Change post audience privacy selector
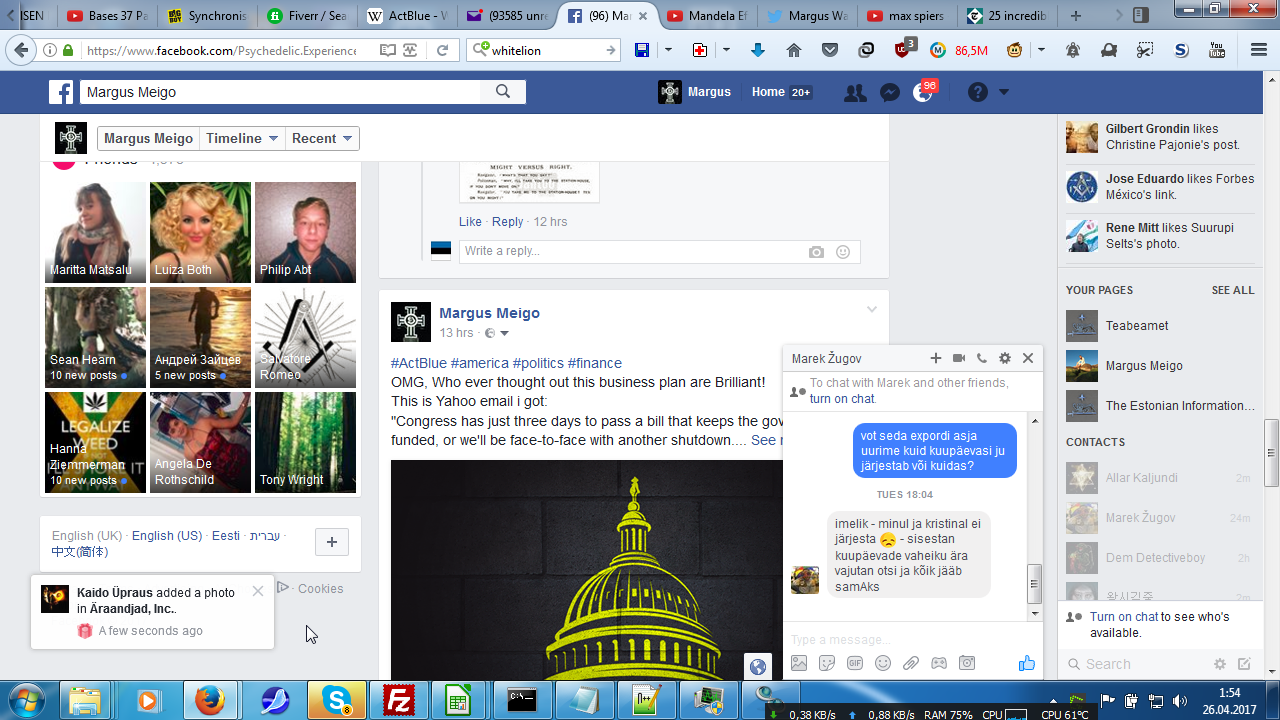The height and width of the screenshot is (720, 1280). pos(497,333)
